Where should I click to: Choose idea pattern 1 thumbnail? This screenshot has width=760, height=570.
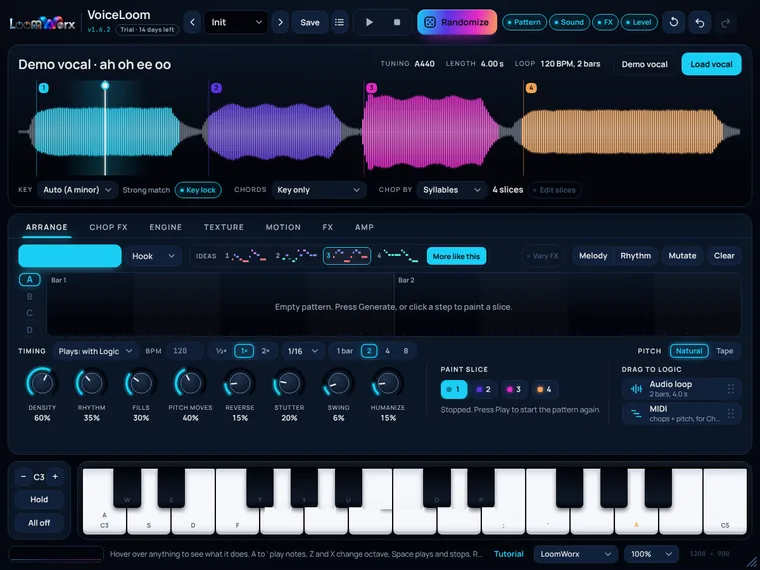tap(246, 256)
